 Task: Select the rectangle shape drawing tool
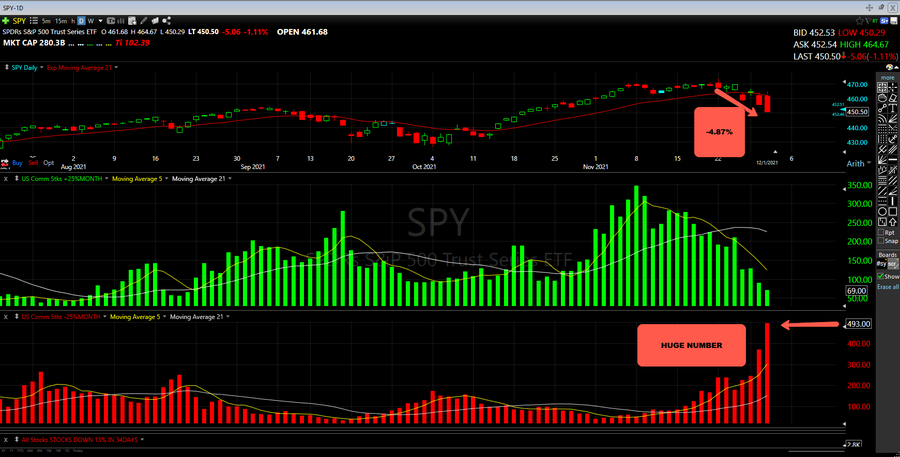click(x=893, y=211)
